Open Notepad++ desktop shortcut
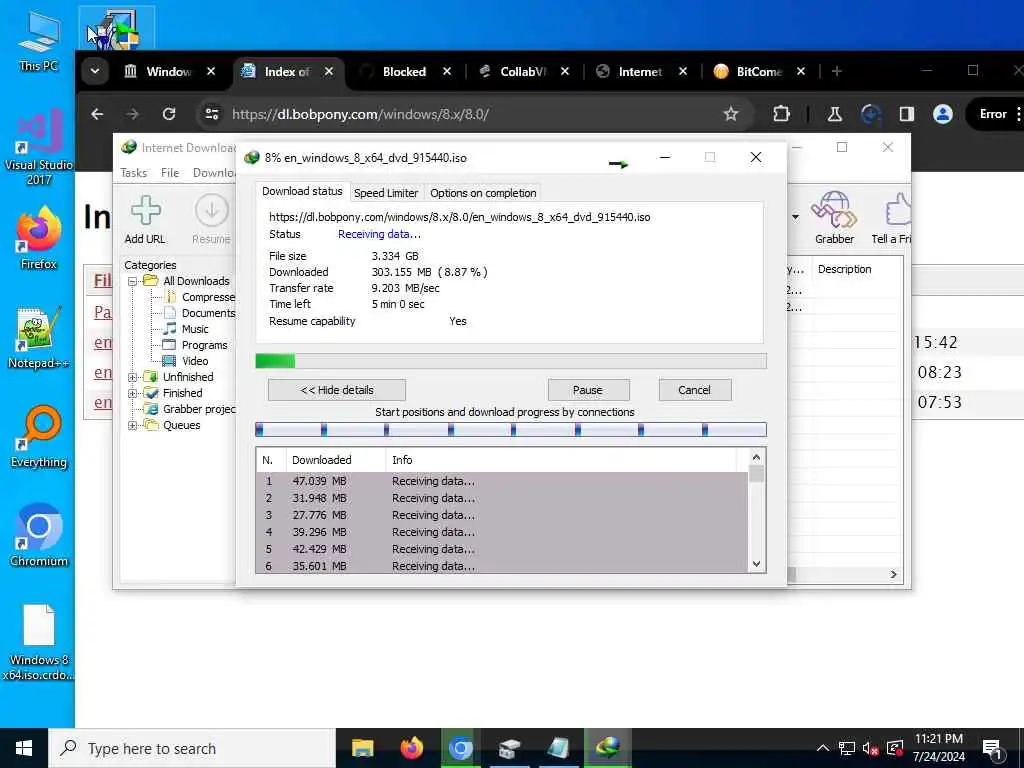Screen dimensions: 1024x768 [x=38, y=338]
